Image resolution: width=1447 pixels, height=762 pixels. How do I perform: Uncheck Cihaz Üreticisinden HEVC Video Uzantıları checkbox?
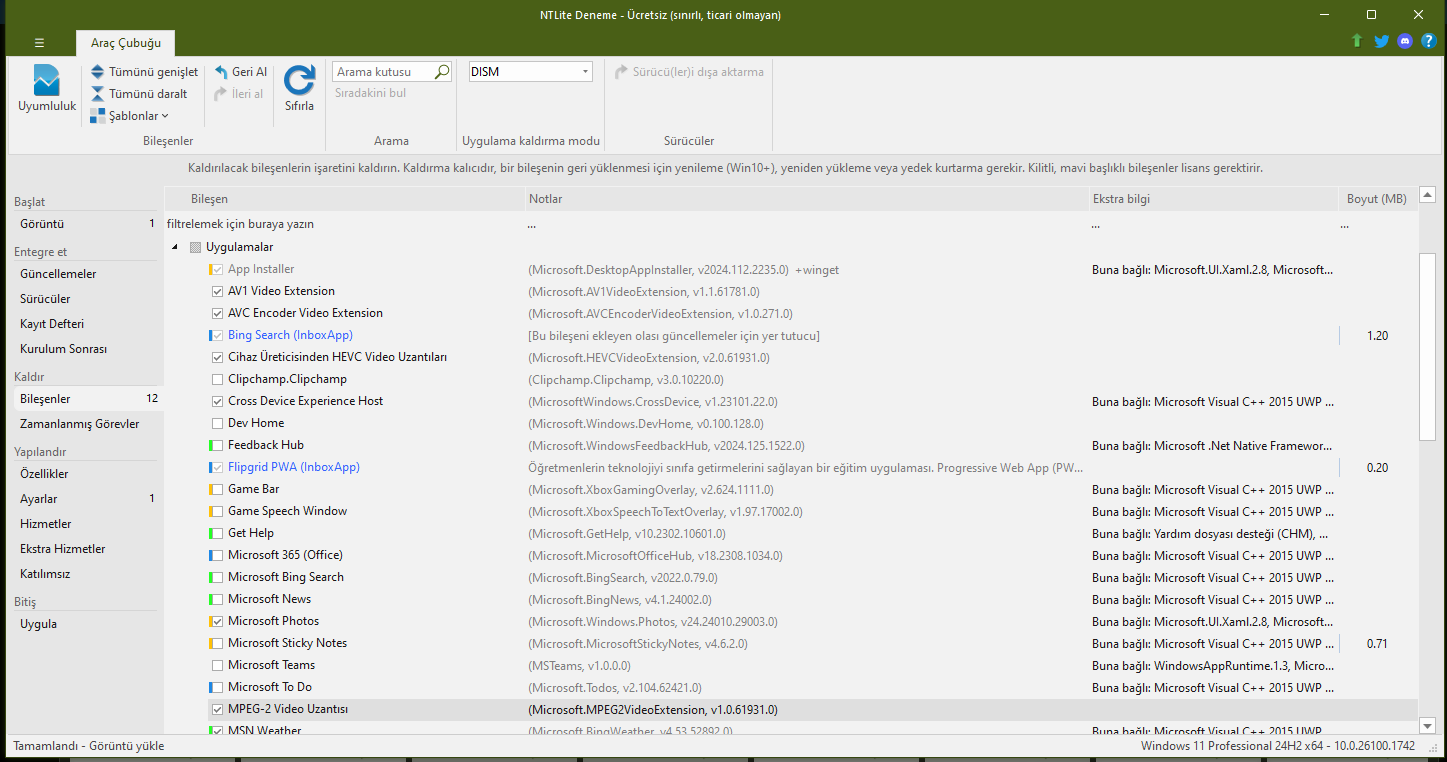pos(217,357)
